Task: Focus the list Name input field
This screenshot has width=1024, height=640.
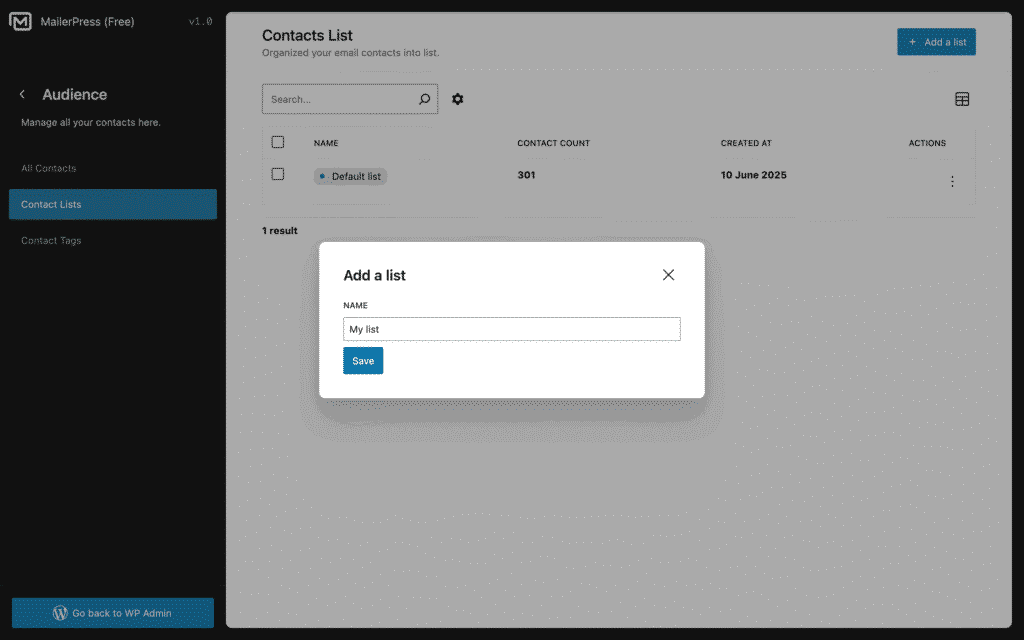Action: tap(511, 329)
